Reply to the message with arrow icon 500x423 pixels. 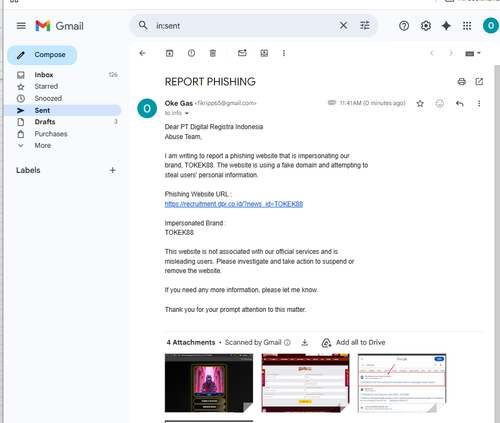[460, 104]
